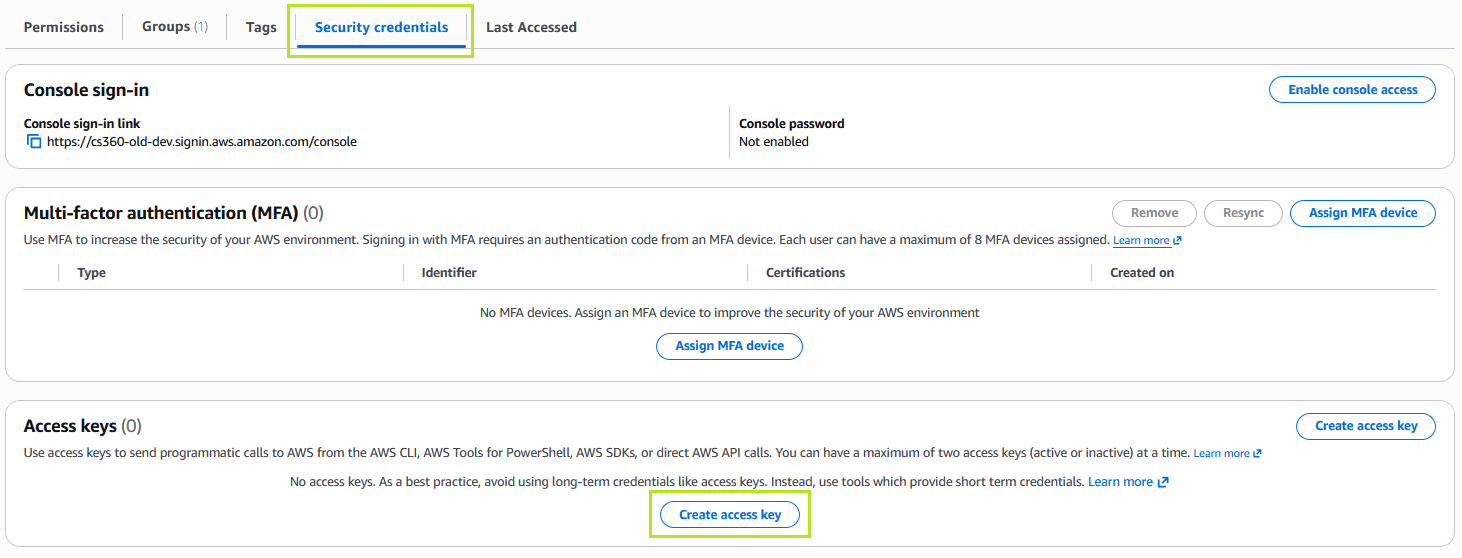Sort MFA table by Type column
This screenshot has height=558, width=1462.
click(x=91, y=273)
